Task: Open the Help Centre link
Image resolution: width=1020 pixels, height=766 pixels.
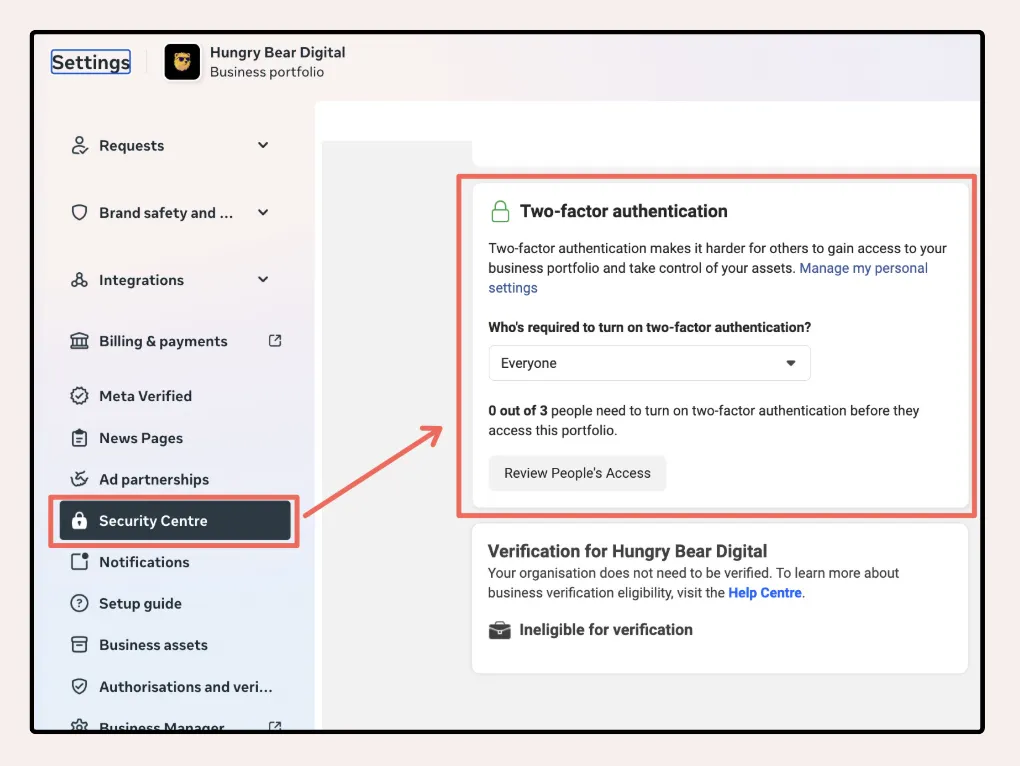Action: (x=764, y=592)
